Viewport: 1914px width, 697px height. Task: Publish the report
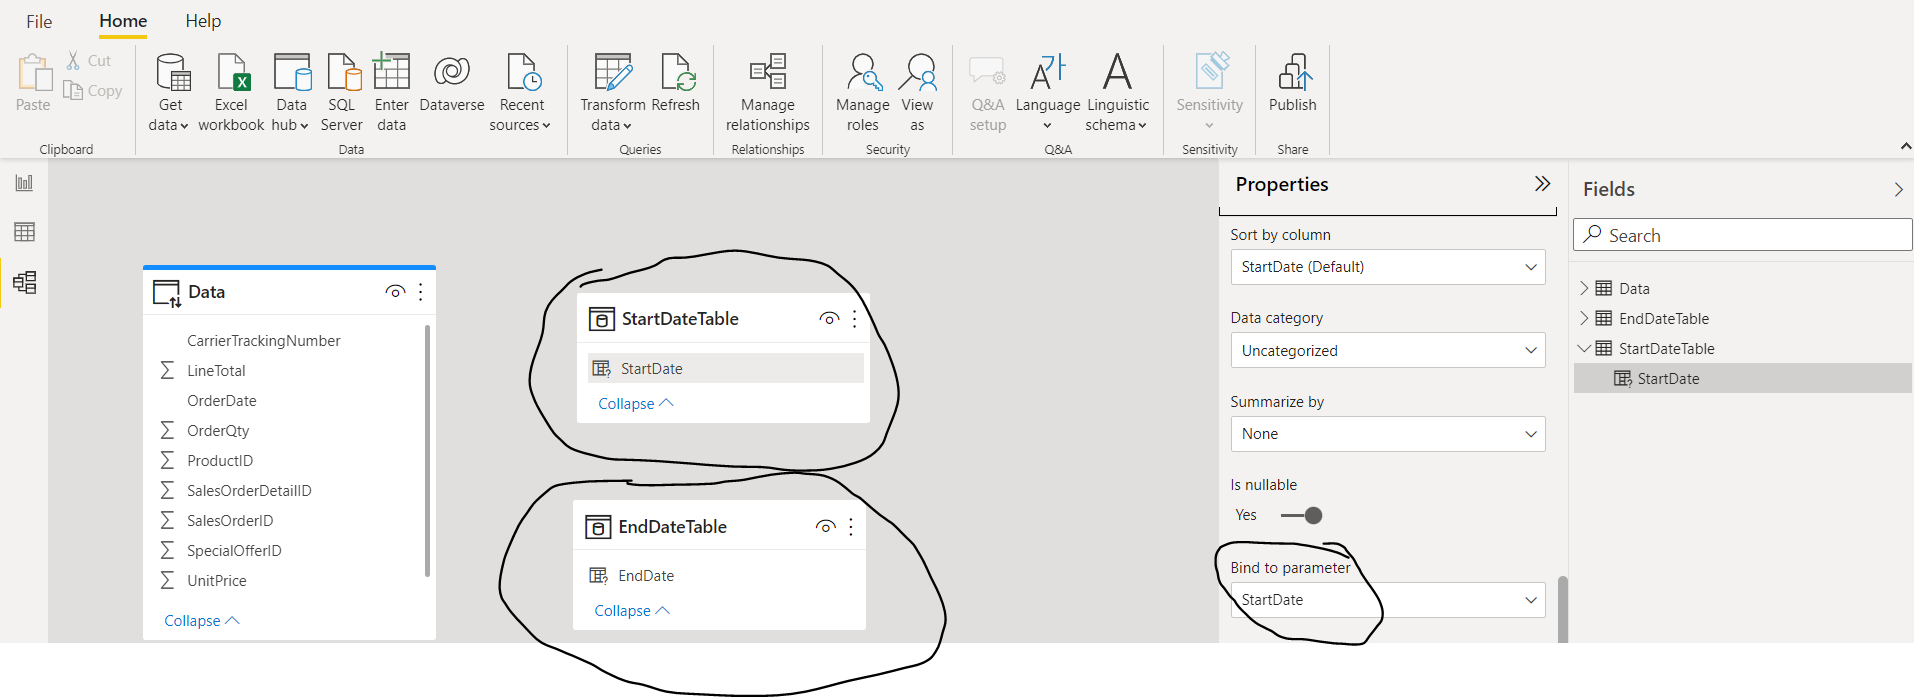(x=1293, y=83)
